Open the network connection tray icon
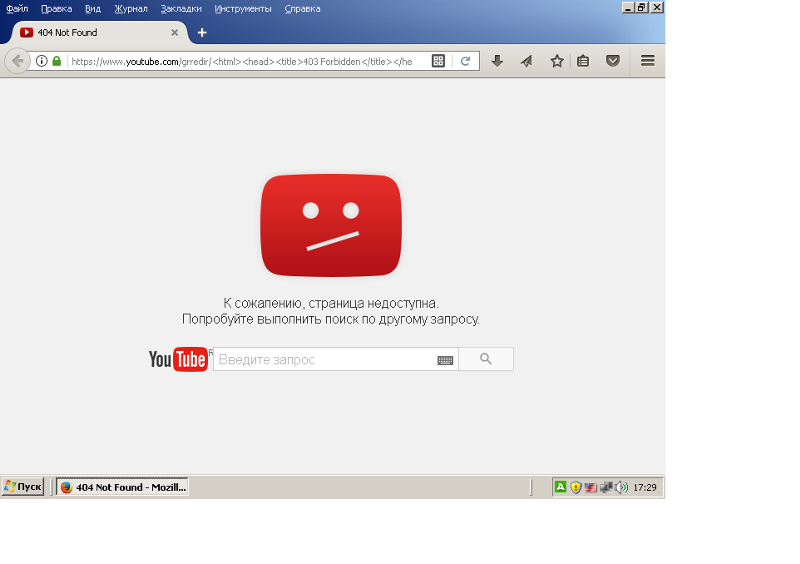 tap(606, 487)
